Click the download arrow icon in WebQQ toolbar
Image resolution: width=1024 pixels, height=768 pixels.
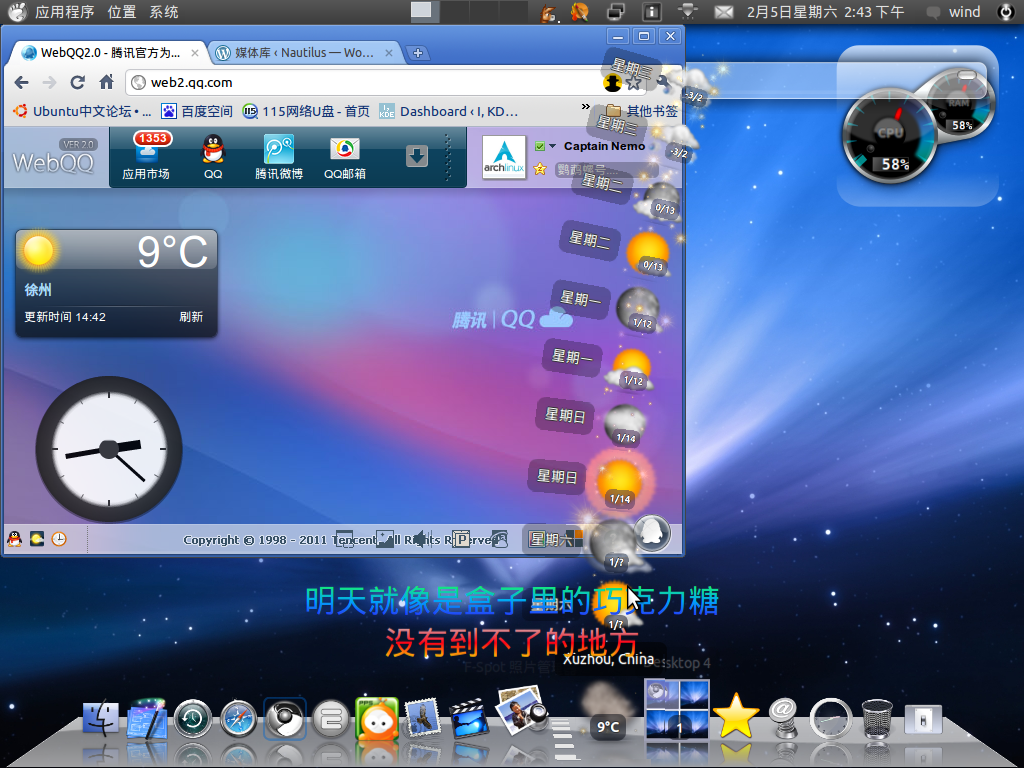(x=417, y=156)
